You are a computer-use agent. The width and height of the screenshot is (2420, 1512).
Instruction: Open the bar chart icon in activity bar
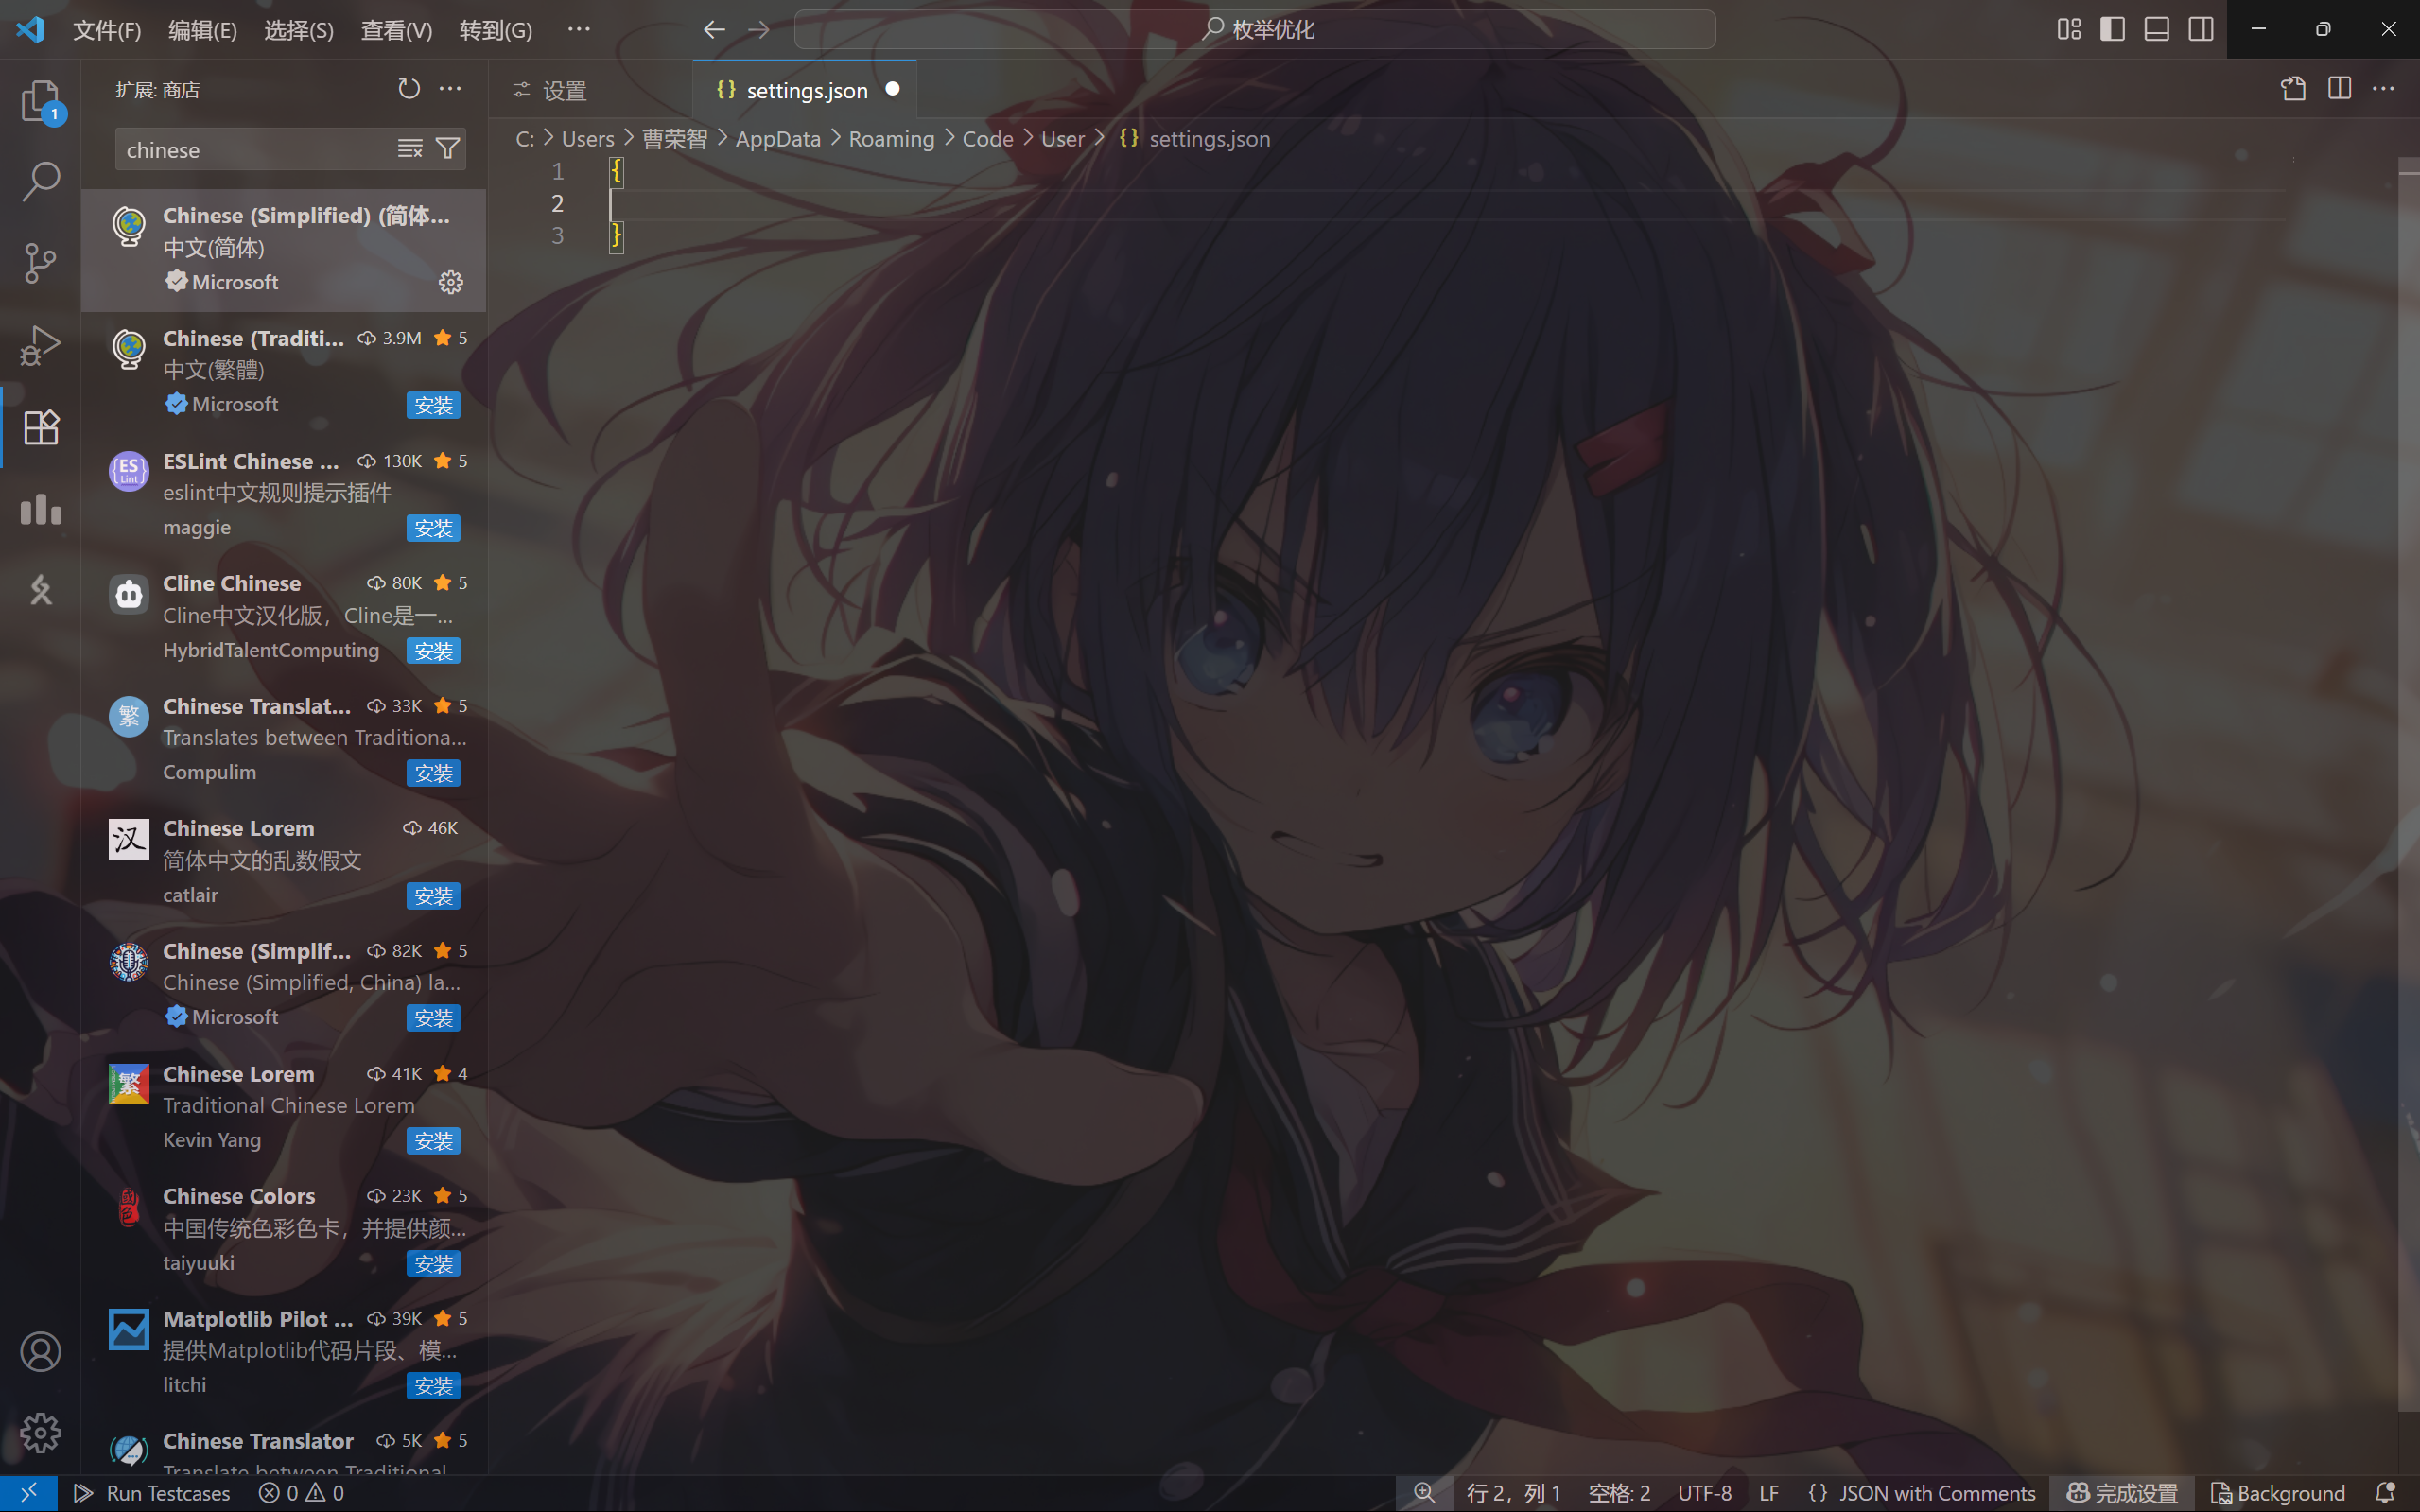(41, 509)
